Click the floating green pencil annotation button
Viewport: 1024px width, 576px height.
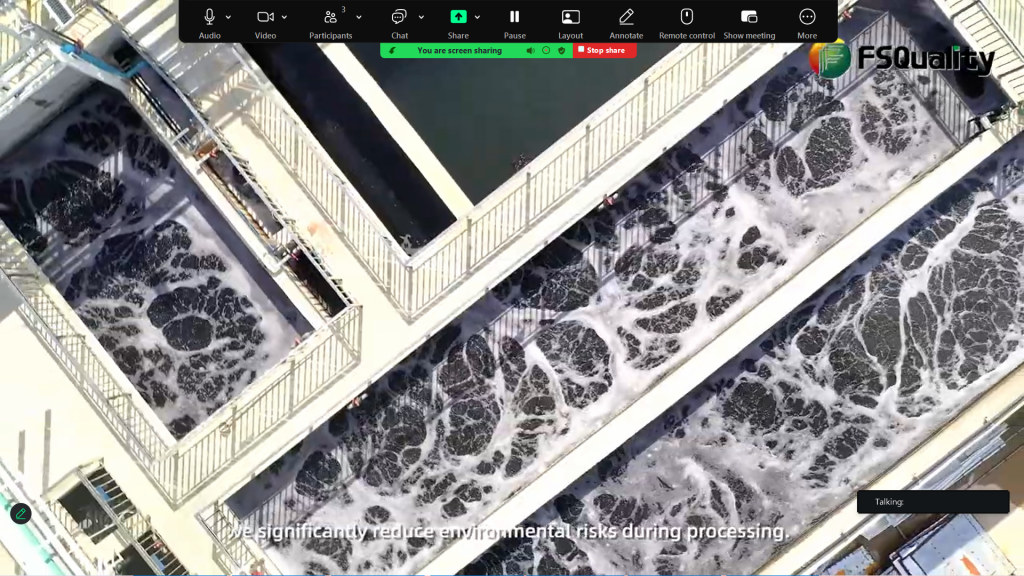click(20, 514)
